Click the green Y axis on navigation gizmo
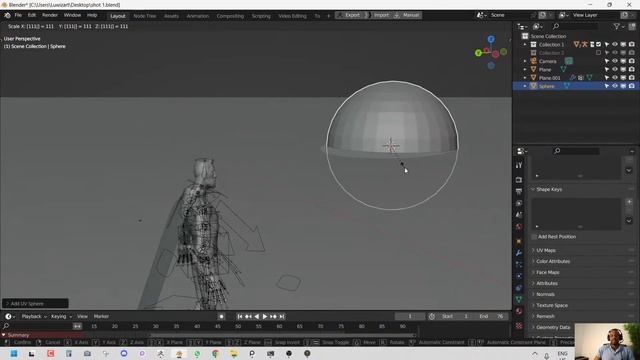 coord(478,53)
